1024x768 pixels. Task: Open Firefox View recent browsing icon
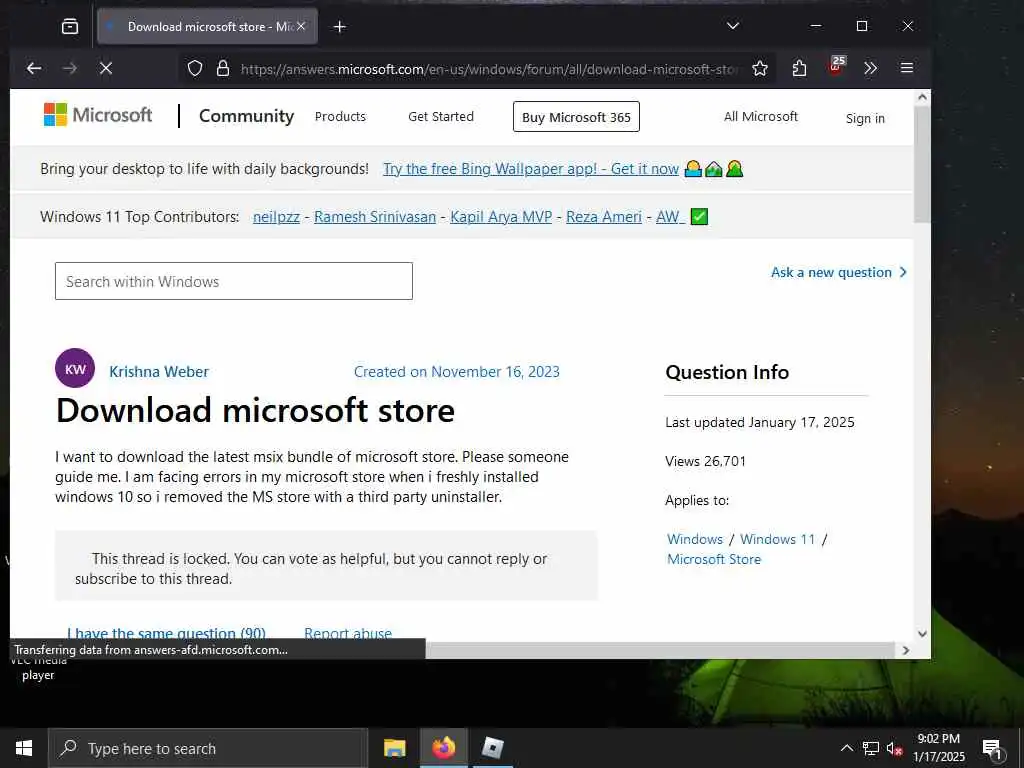(x=70, y=27)
